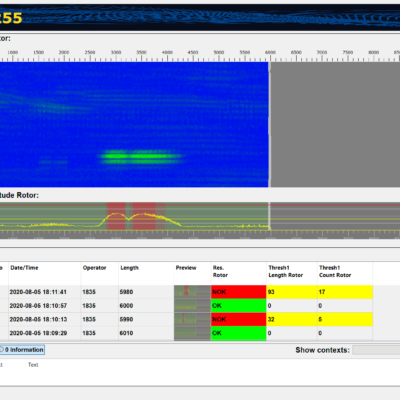Click the Thresh1 Count Rotor column header

(335, 271)
